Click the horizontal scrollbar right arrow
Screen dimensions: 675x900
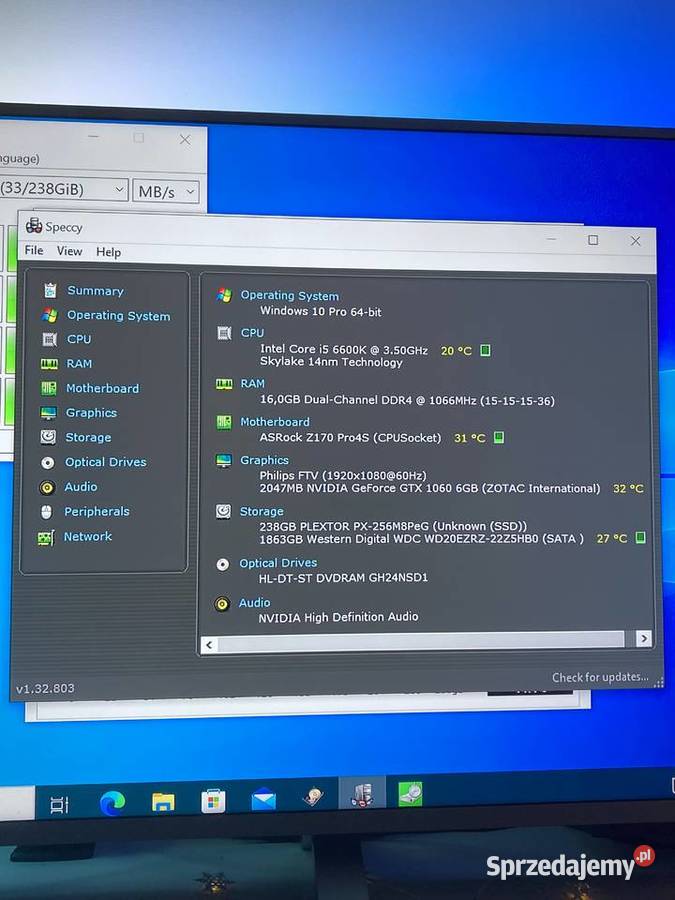pos(643,638)
